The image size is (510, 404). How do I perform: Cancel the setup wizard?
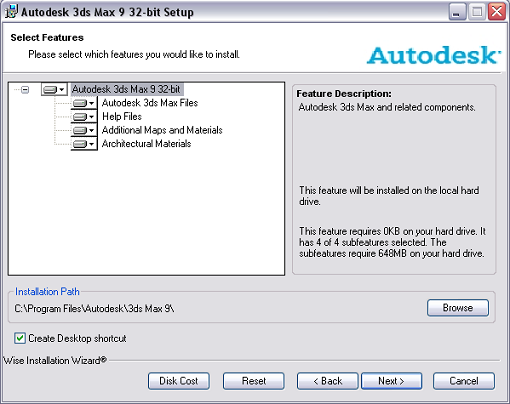point(464,381)
